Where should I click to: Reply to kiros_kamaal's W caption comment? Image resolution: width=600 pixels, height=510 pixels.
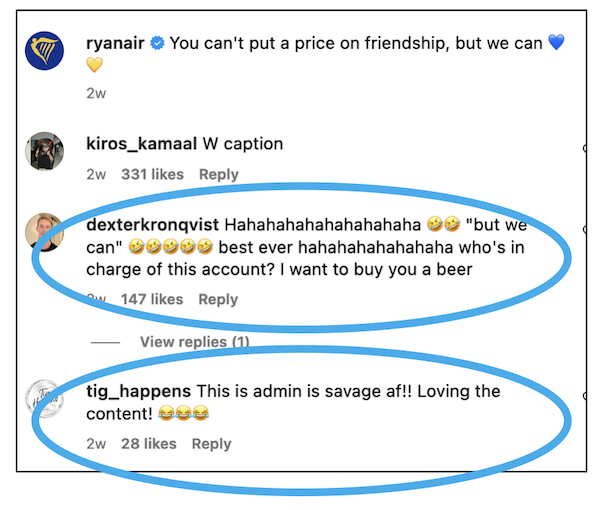pos(218,174)
